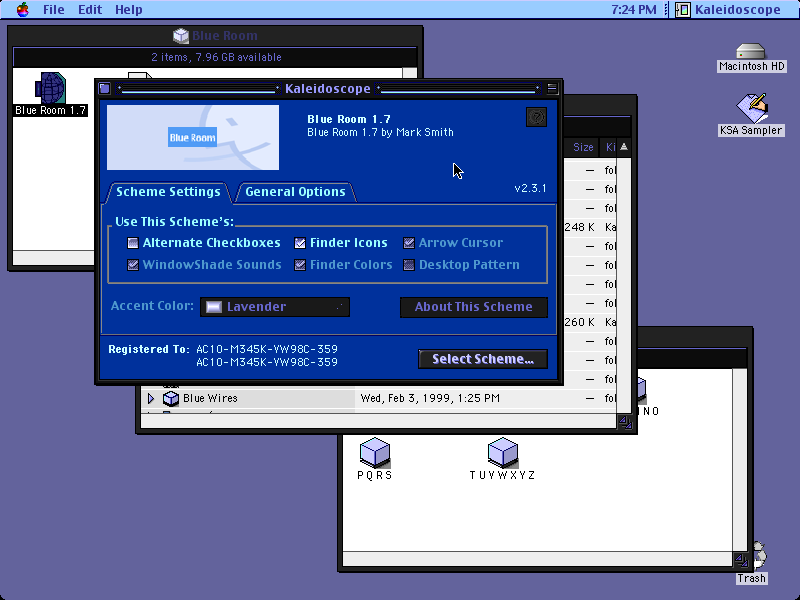Open the Apple menu
Screen dimensions: 800x600
pos(22,9)
